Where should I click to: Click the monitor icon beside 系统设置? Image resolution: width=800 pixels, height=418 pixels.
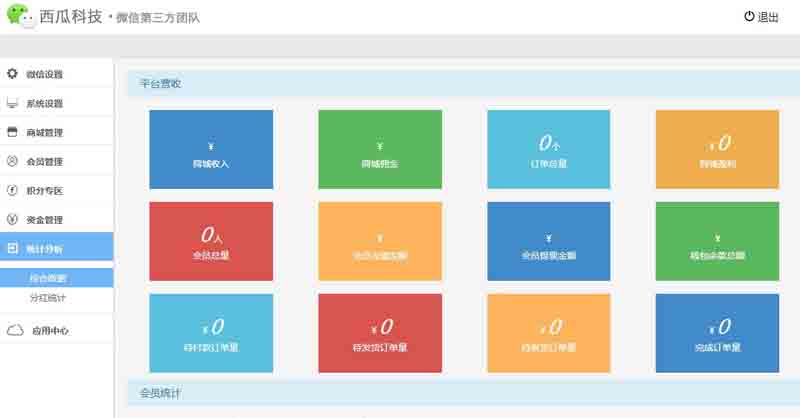tap(13, 103)
